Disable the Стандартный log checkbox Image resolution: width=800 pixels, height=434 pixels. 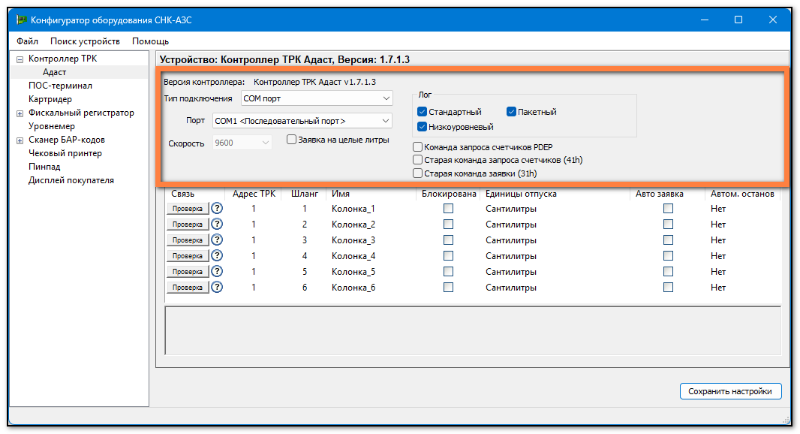coord(423,111)
